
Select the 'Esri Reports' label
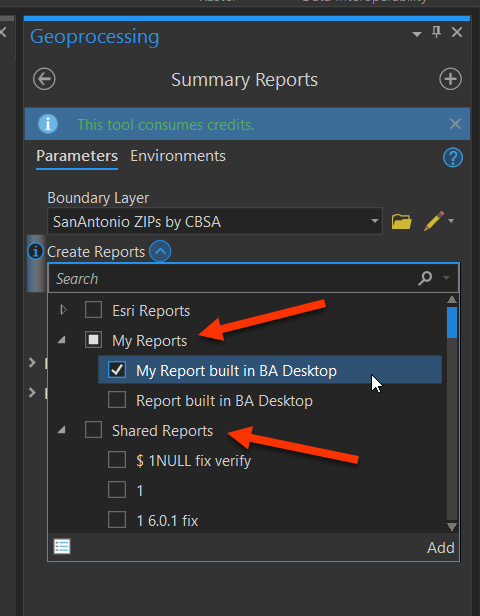click(x=151, y=311)
